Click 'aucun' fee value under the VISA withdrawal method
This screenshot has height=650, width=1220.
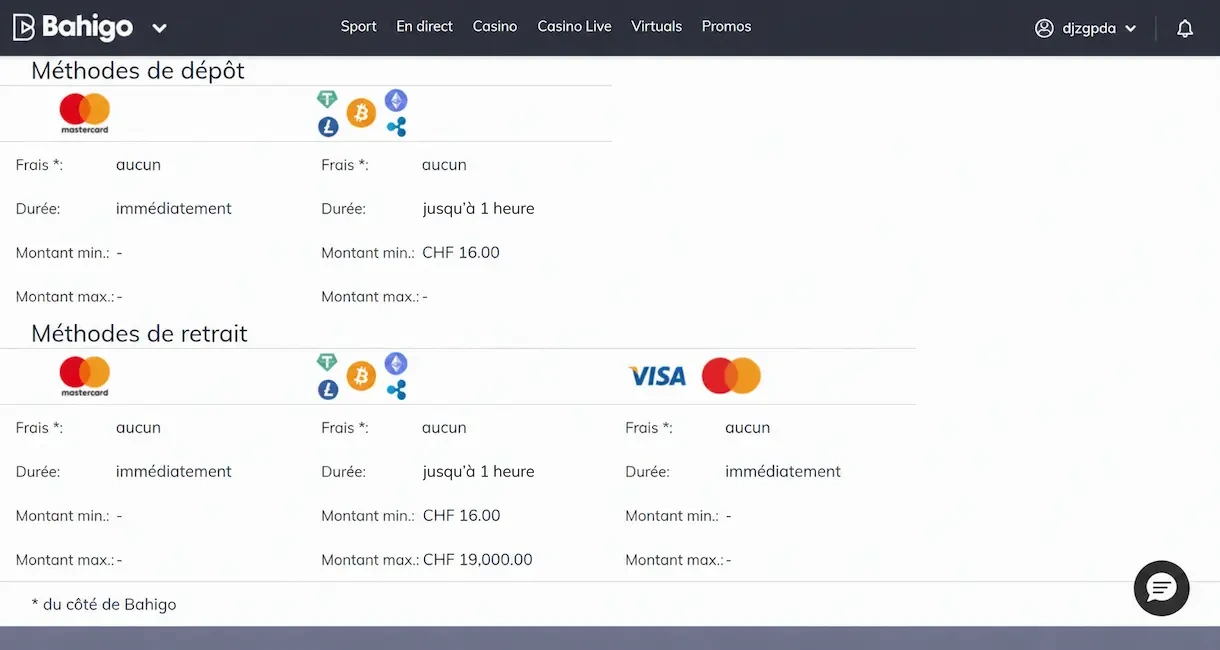(748, 428)
